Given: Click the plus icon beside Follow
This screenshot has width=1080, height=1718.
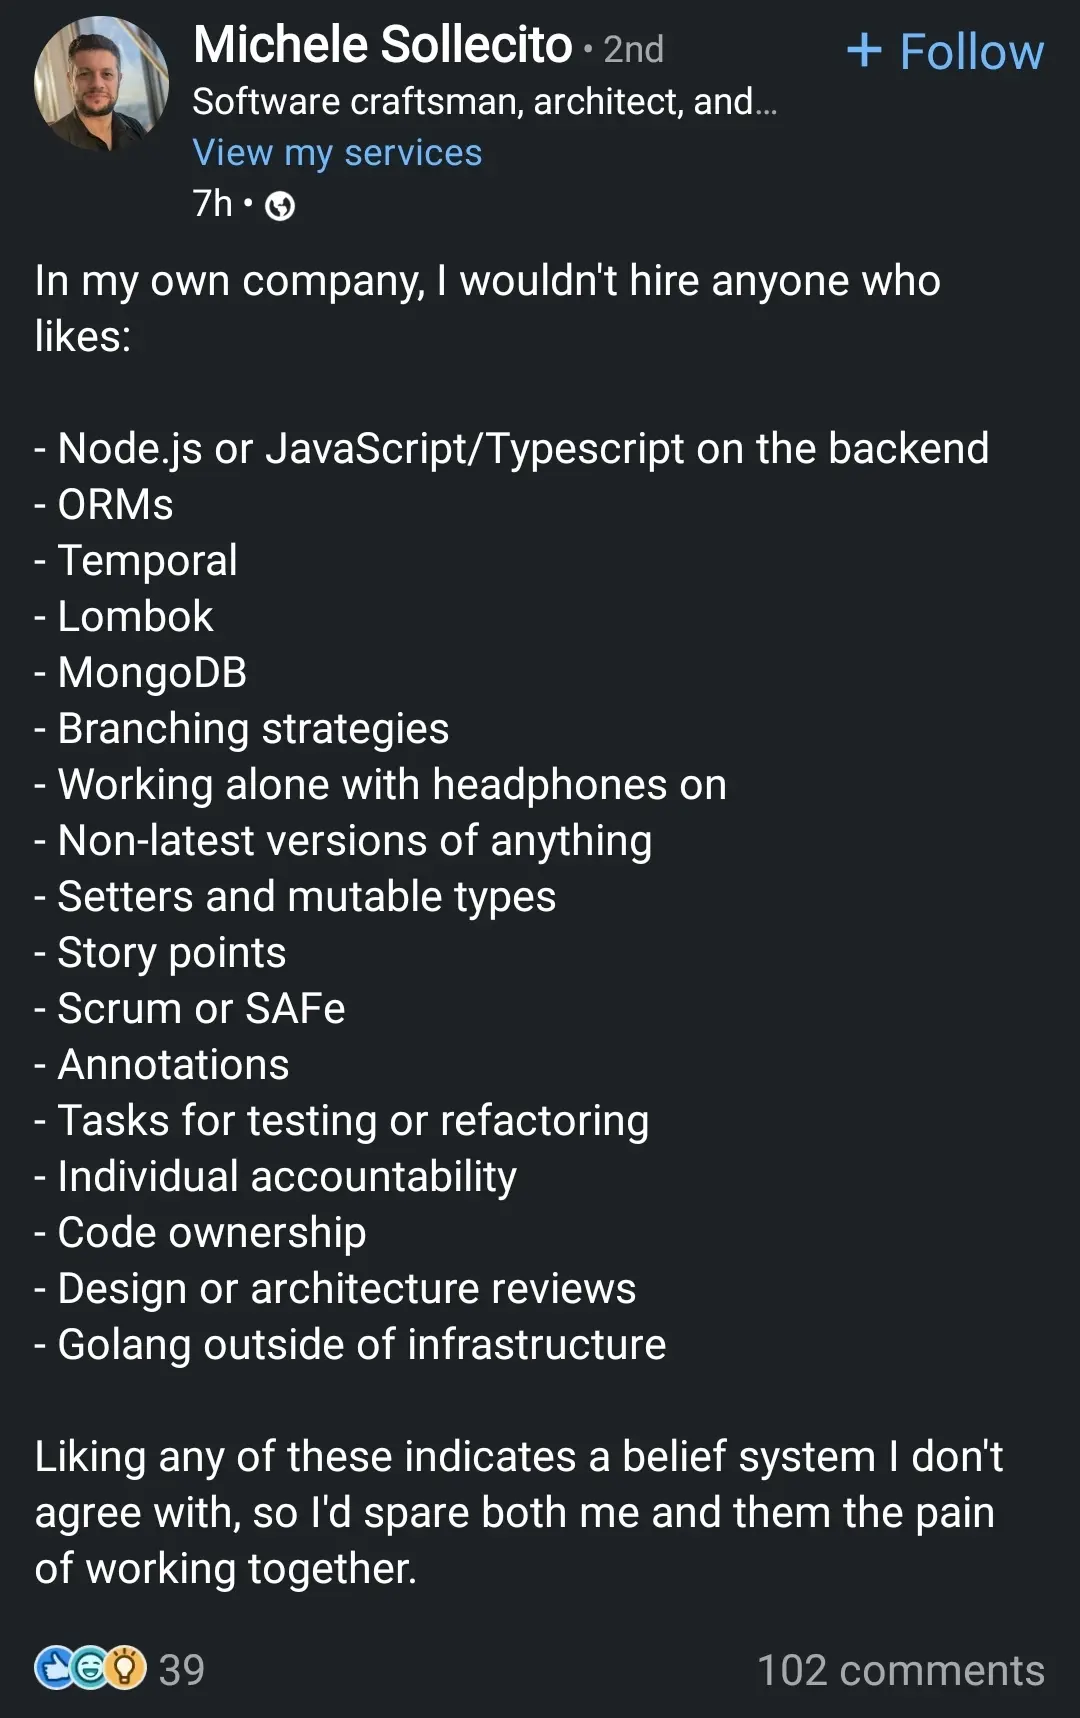Looking at the screenshot, I should pyautogui.click(x=864, y=50).
